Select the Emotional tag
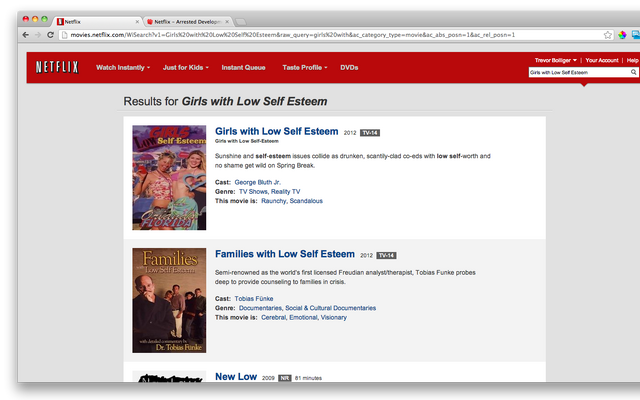 coord(303,318)
